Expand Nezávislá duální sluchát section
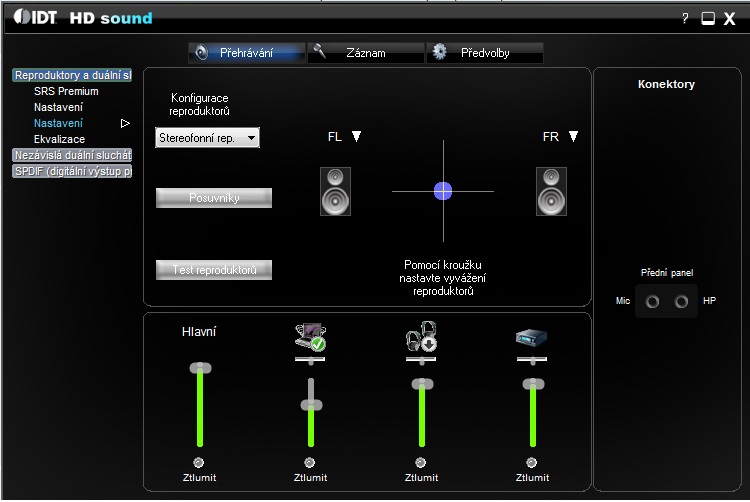This screenshot has width=750, height=502. (72, 155)
